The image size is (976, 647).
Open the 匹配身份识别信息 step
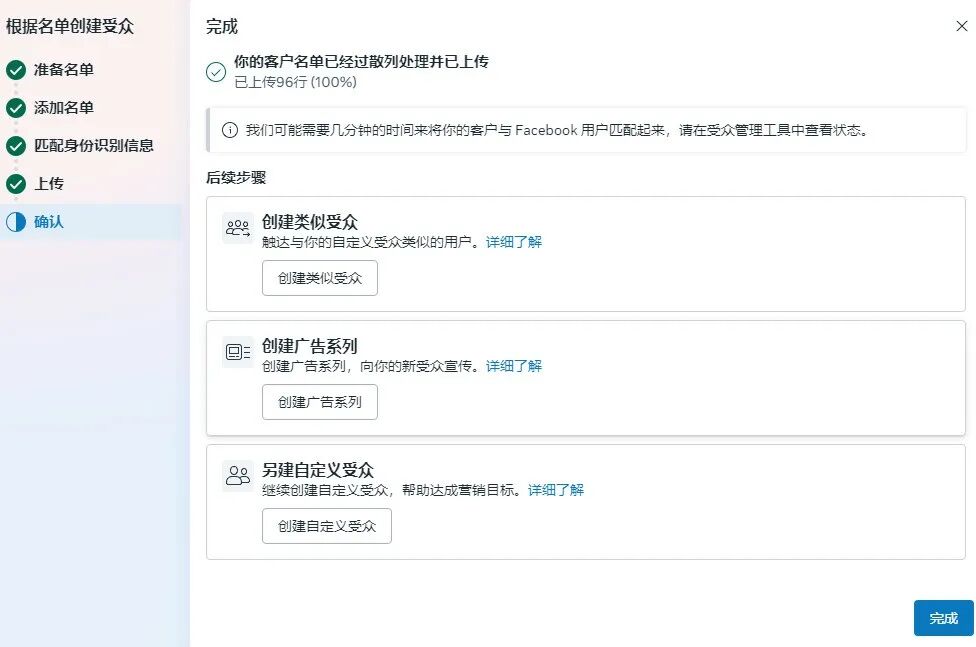pyautogui.click(x=94, y=146)
